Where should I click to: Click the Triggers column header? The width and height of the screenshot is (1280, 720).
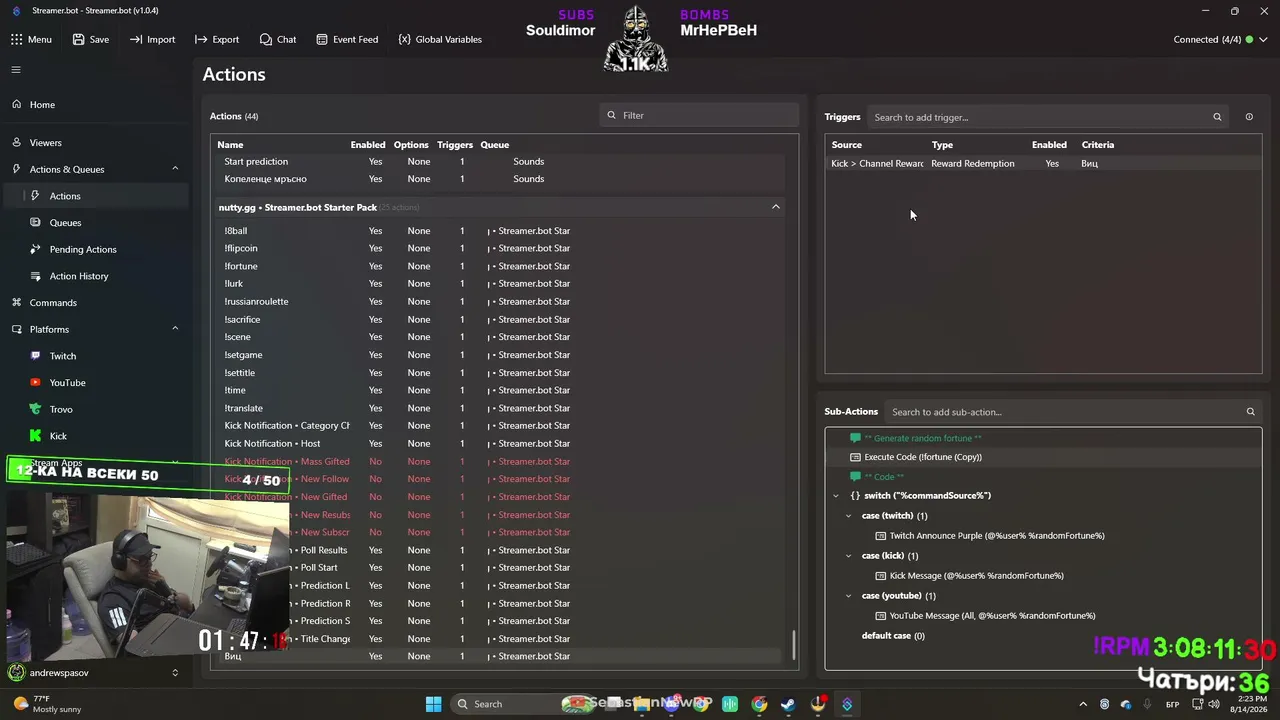[455, 145]
